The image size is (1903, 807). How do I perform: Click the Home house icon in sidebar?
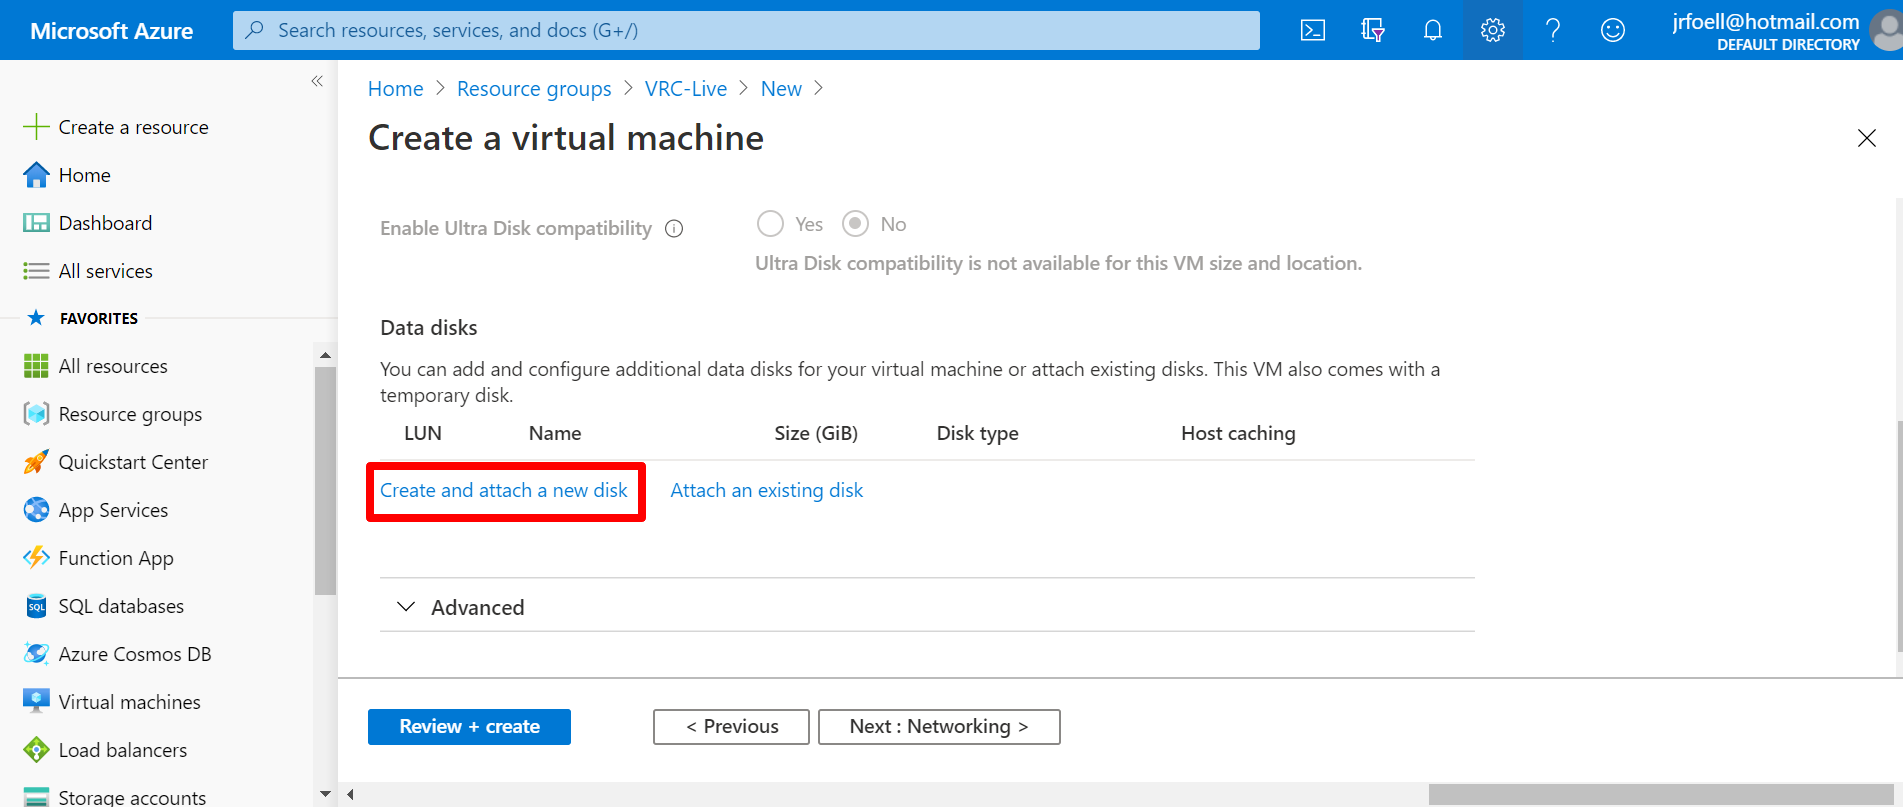point(36,175)
